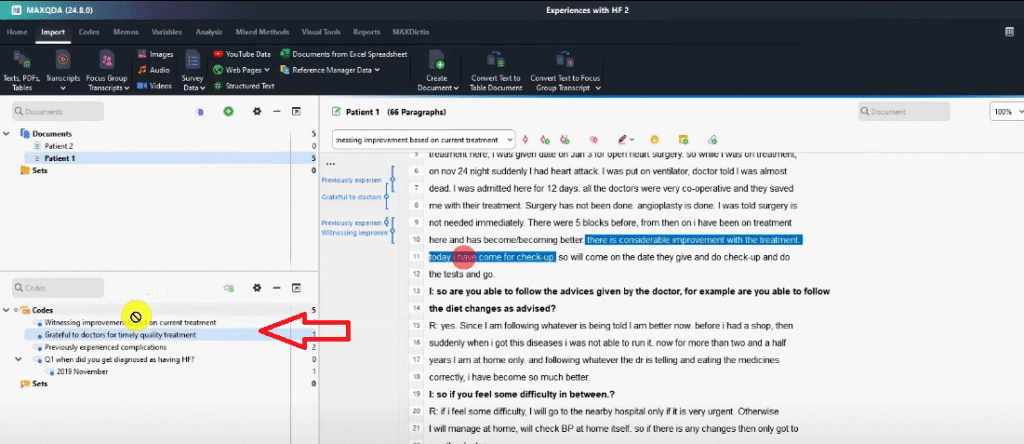Click Convert Text to Table Document
The height and width of the screenshot is (444, 1024).
pyautogui.click(x=496, y=70)
